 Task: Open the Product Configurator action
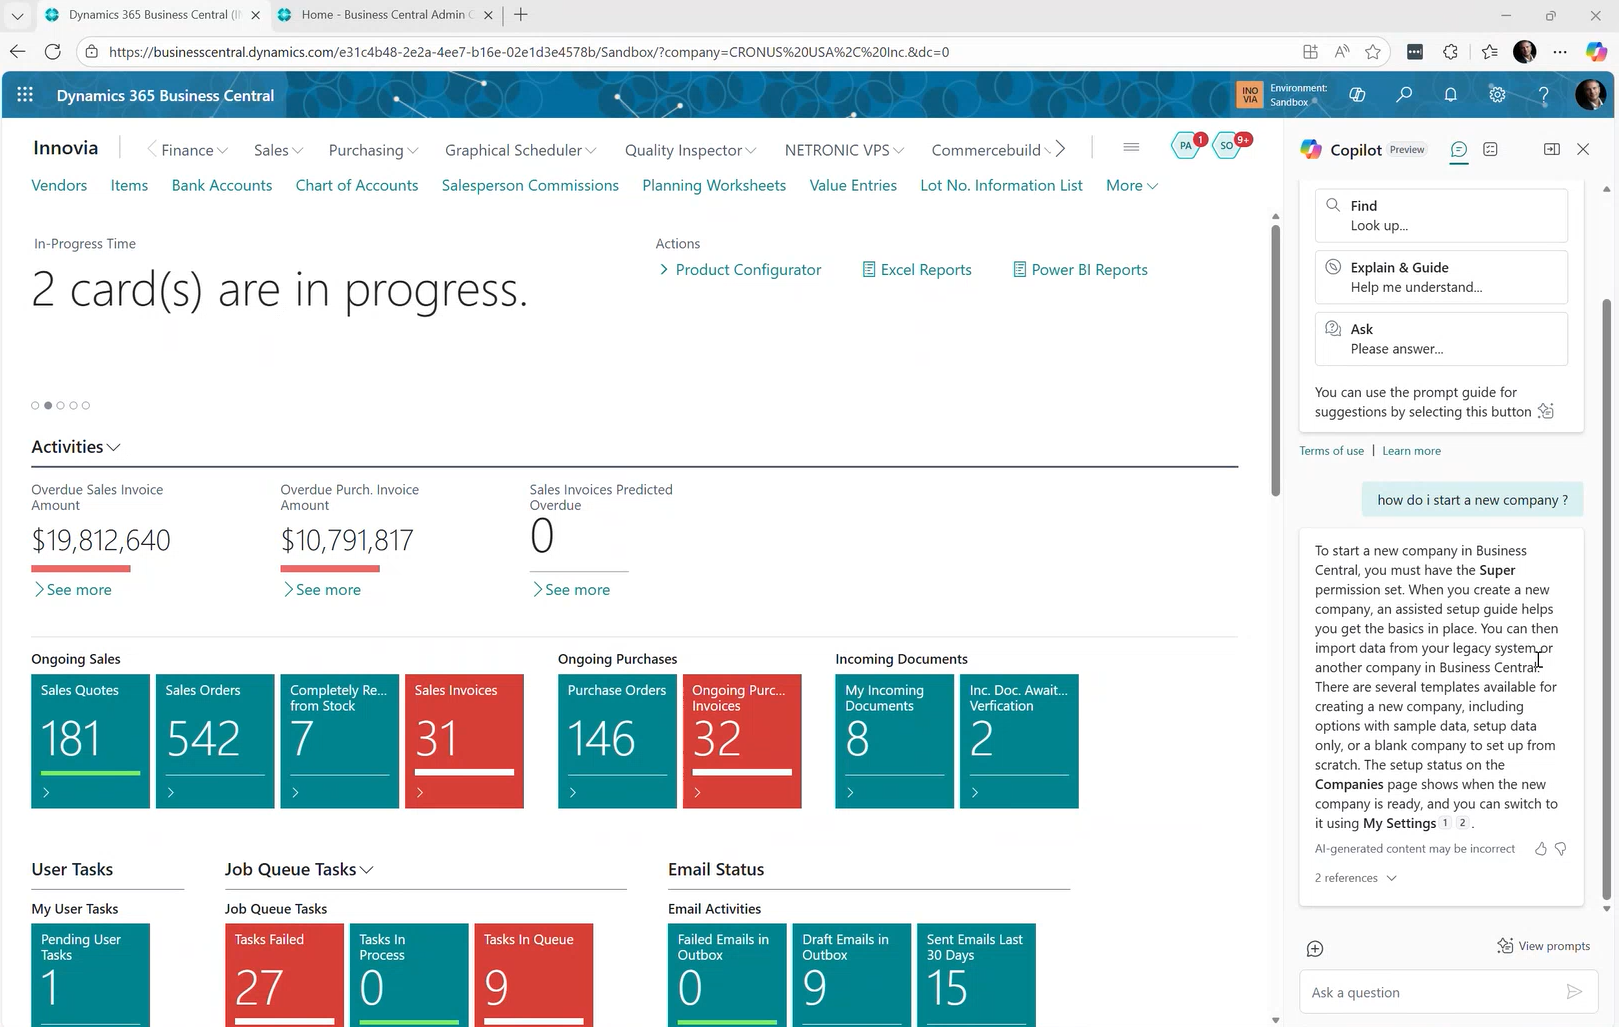pos(740,270)
